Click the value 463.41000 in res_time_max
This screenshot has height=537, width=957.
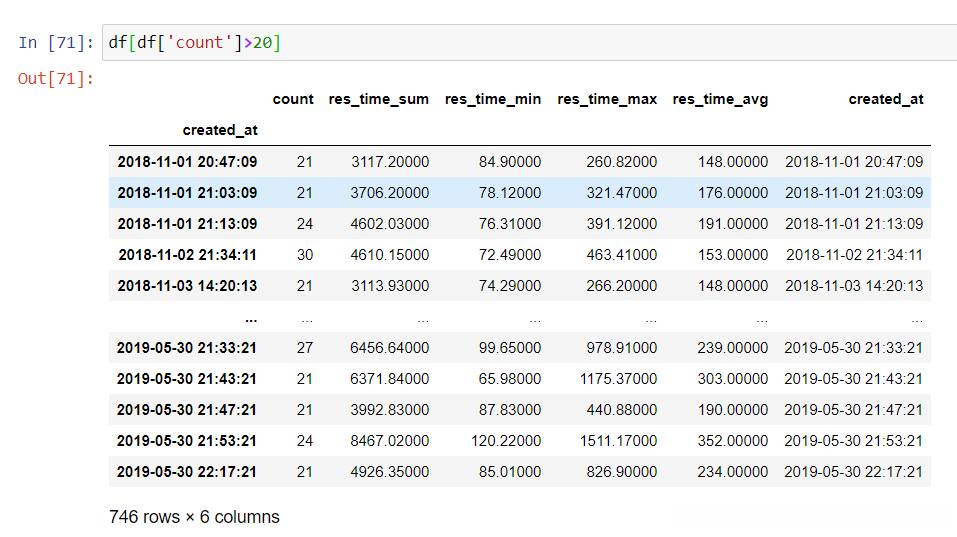(x=622, y=255)
